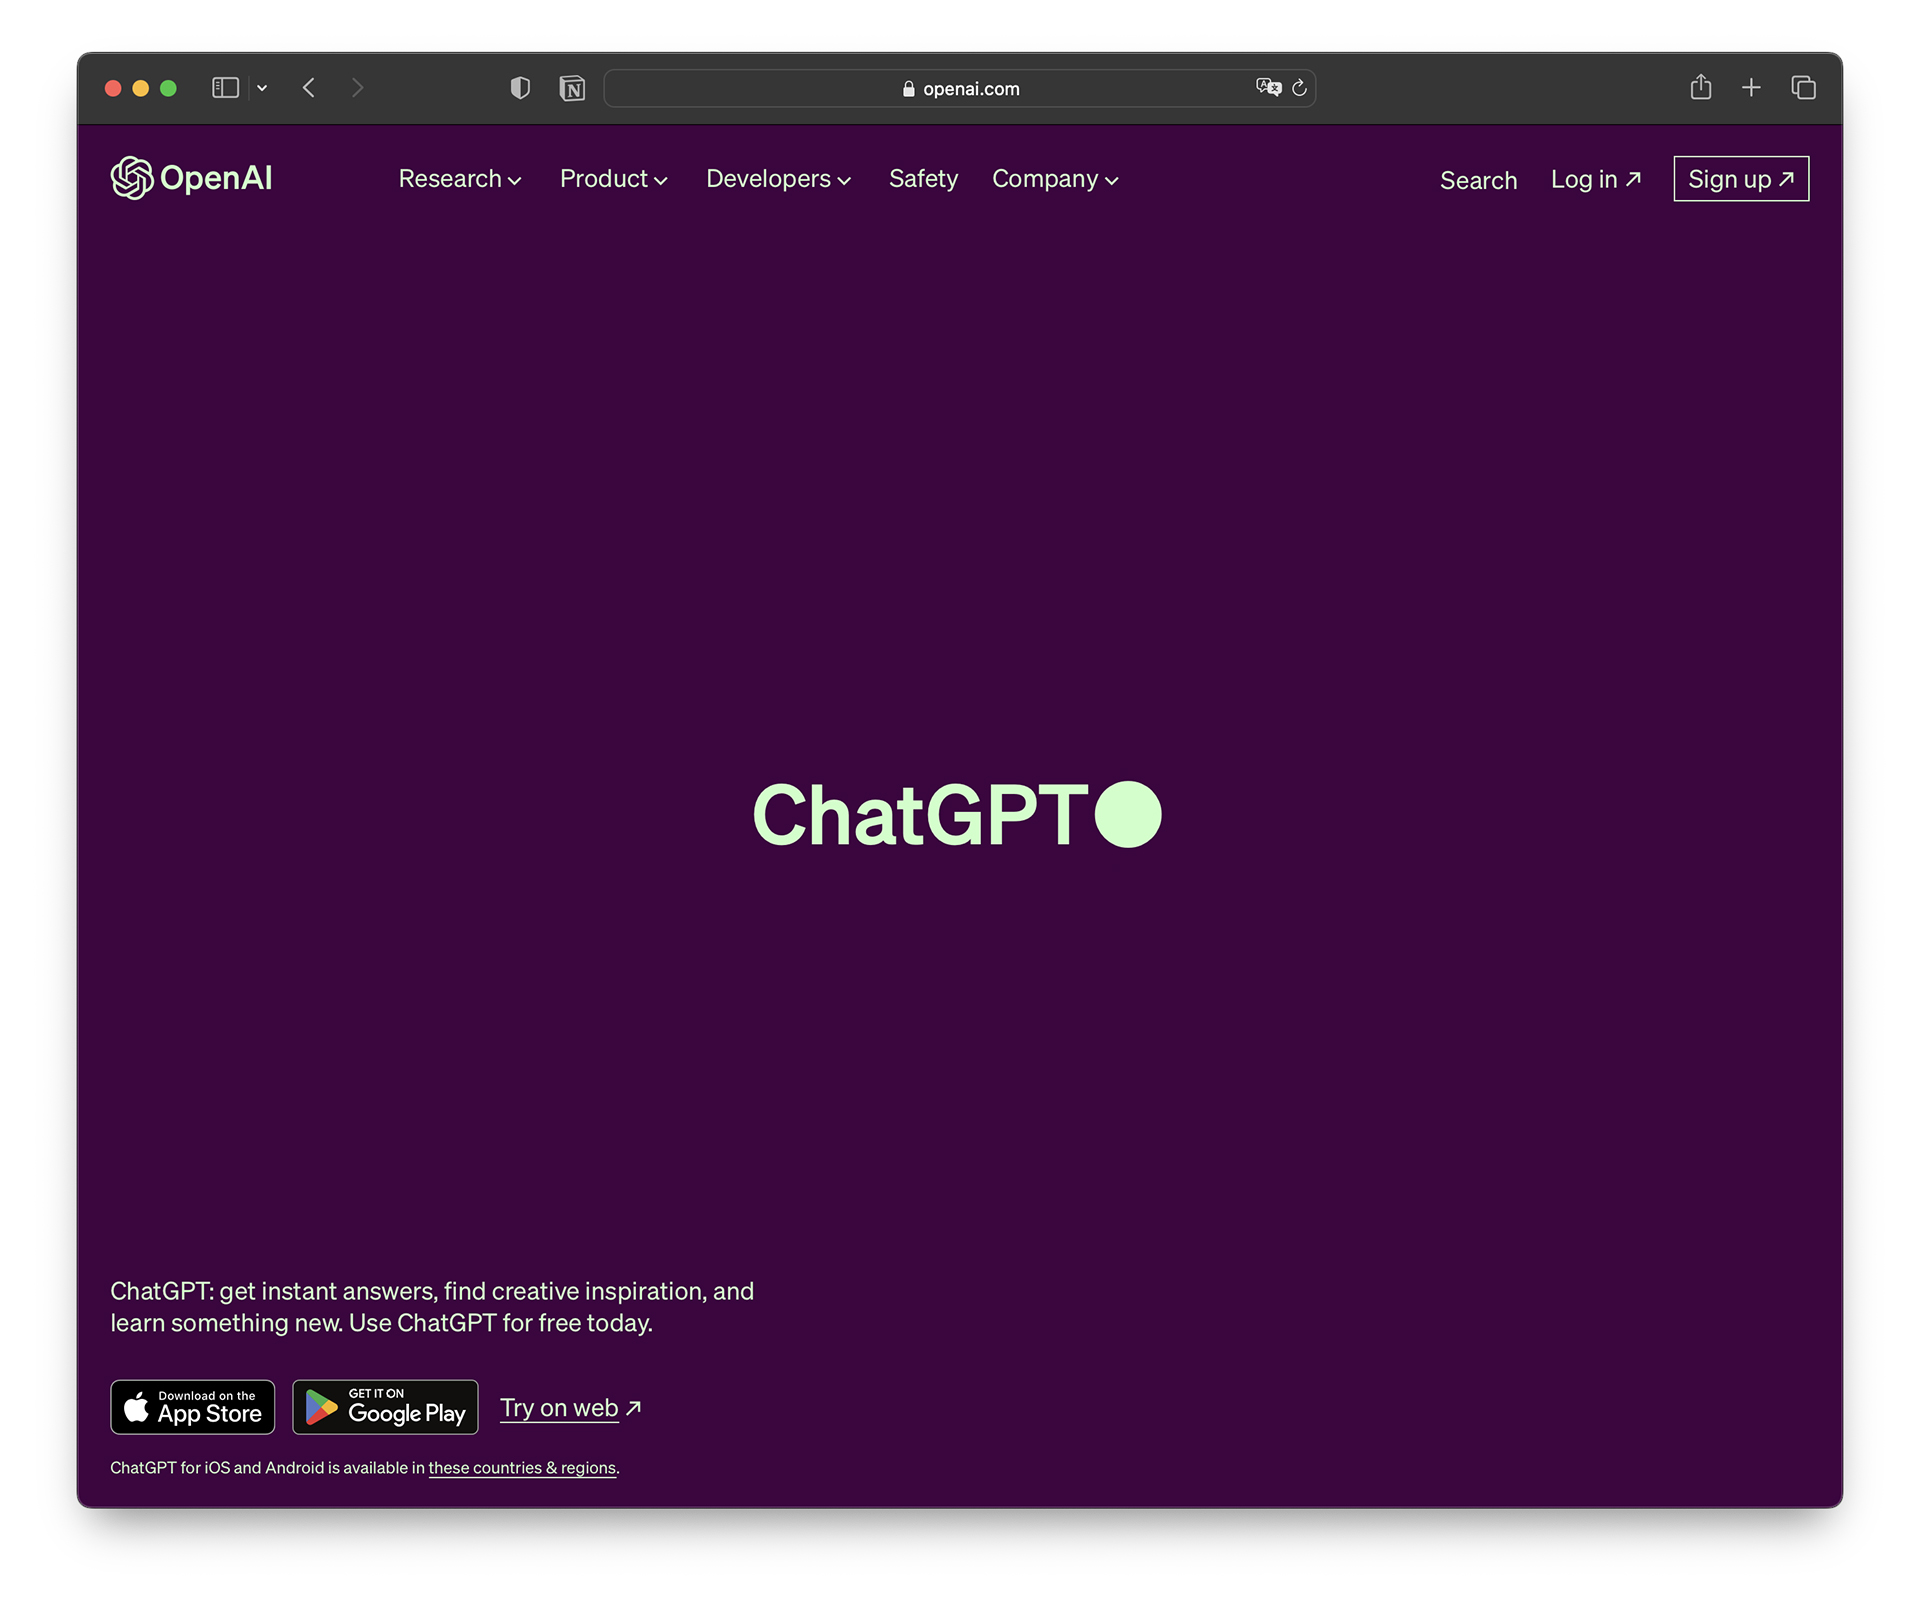Click the Try on web link

tap(570, 1408)
